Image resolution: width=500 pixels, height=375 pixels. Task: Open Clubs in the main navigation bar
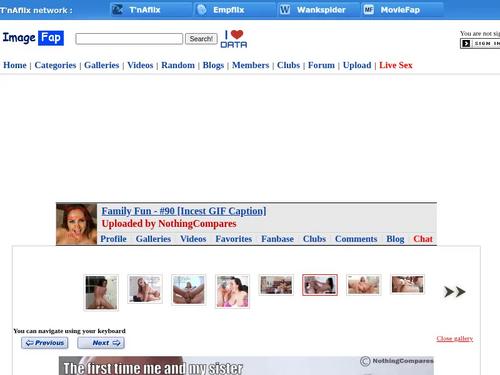[288, 65]
